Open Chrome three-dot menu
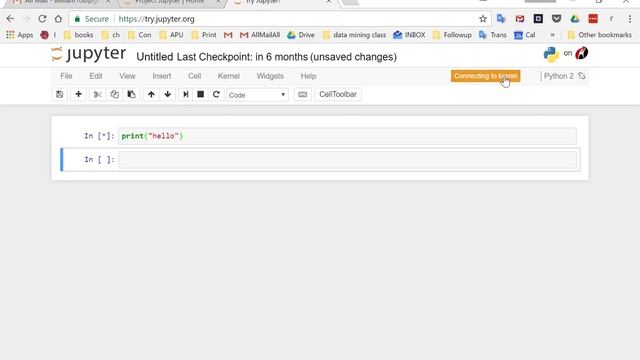Screen dimensions: 640x360 point(630,19)
